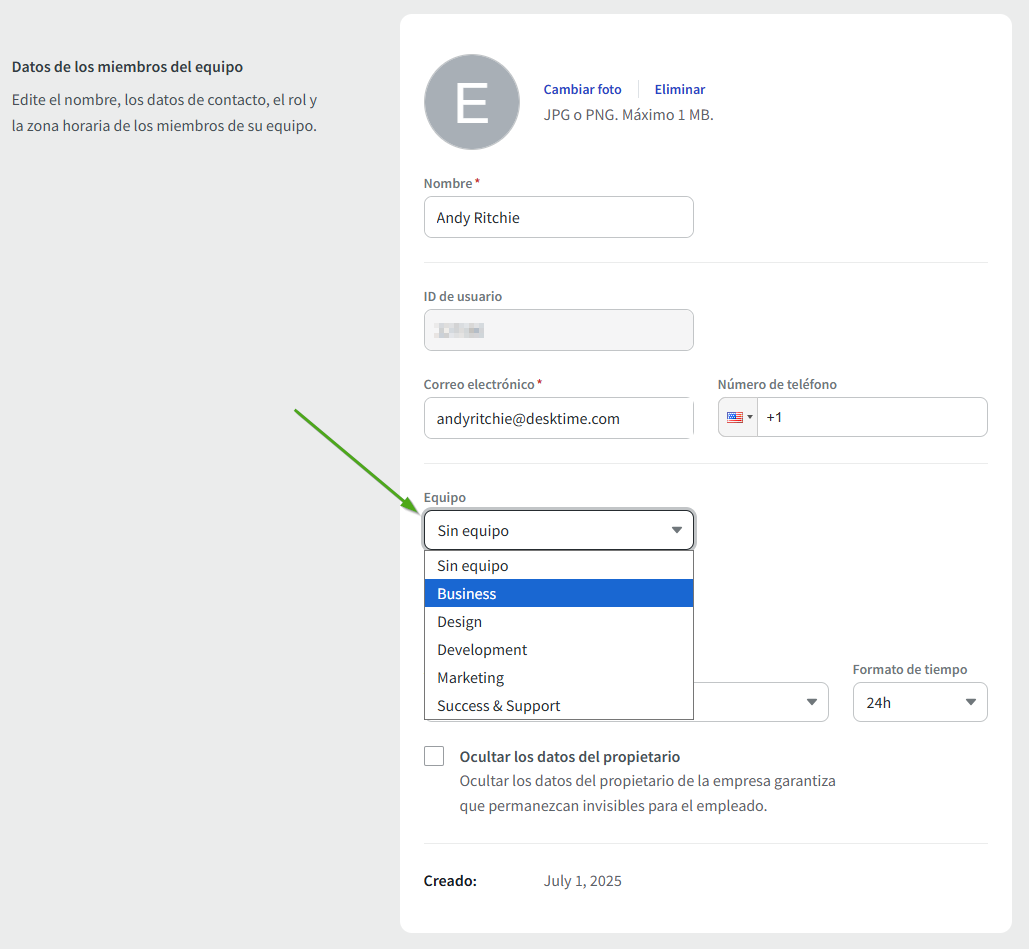Screen dimensions: 1029x949
Task: Enable Ocultar los datos del propietario checkbox
Action: (x=434, y=756)
